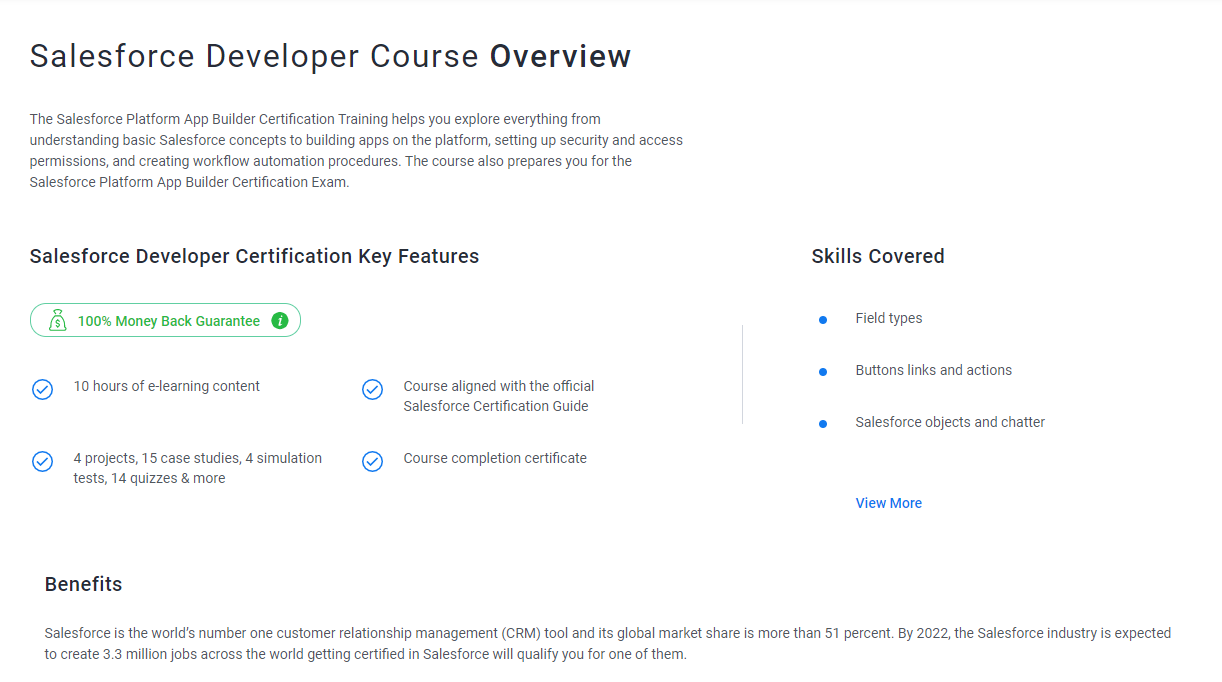Image resolution: width=1222 pixels, height=682 pixels.
Task: Click the 100% Money Back Guarantee badge
Action: (x=165, y=320)
